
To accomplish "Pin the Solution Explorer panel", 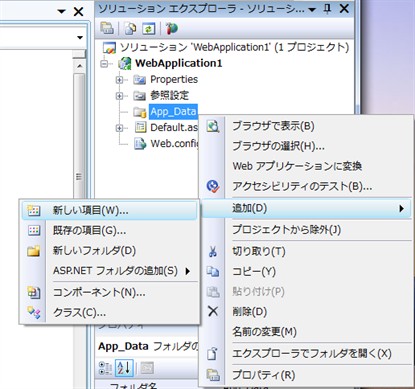I will 327,9.
